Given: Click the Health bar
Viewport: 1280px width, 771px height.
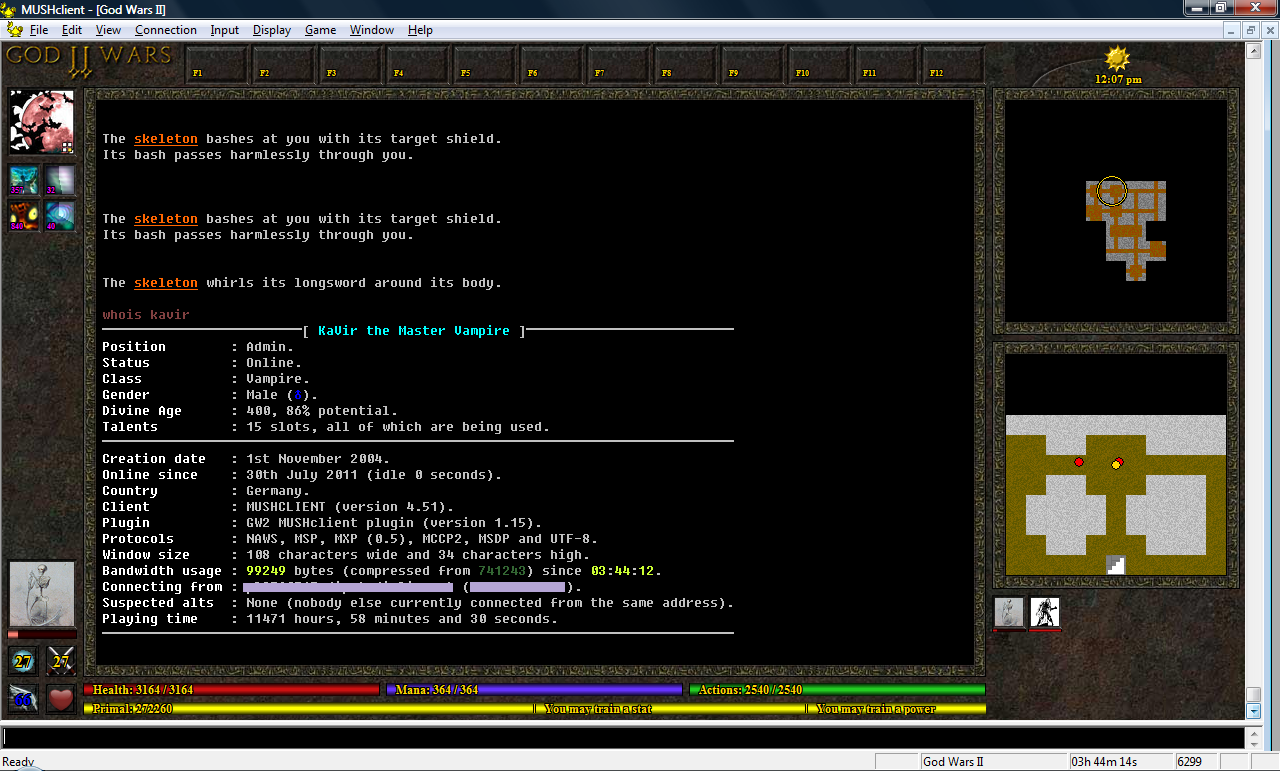Looking at the screenshot, I should click(232, 689).
